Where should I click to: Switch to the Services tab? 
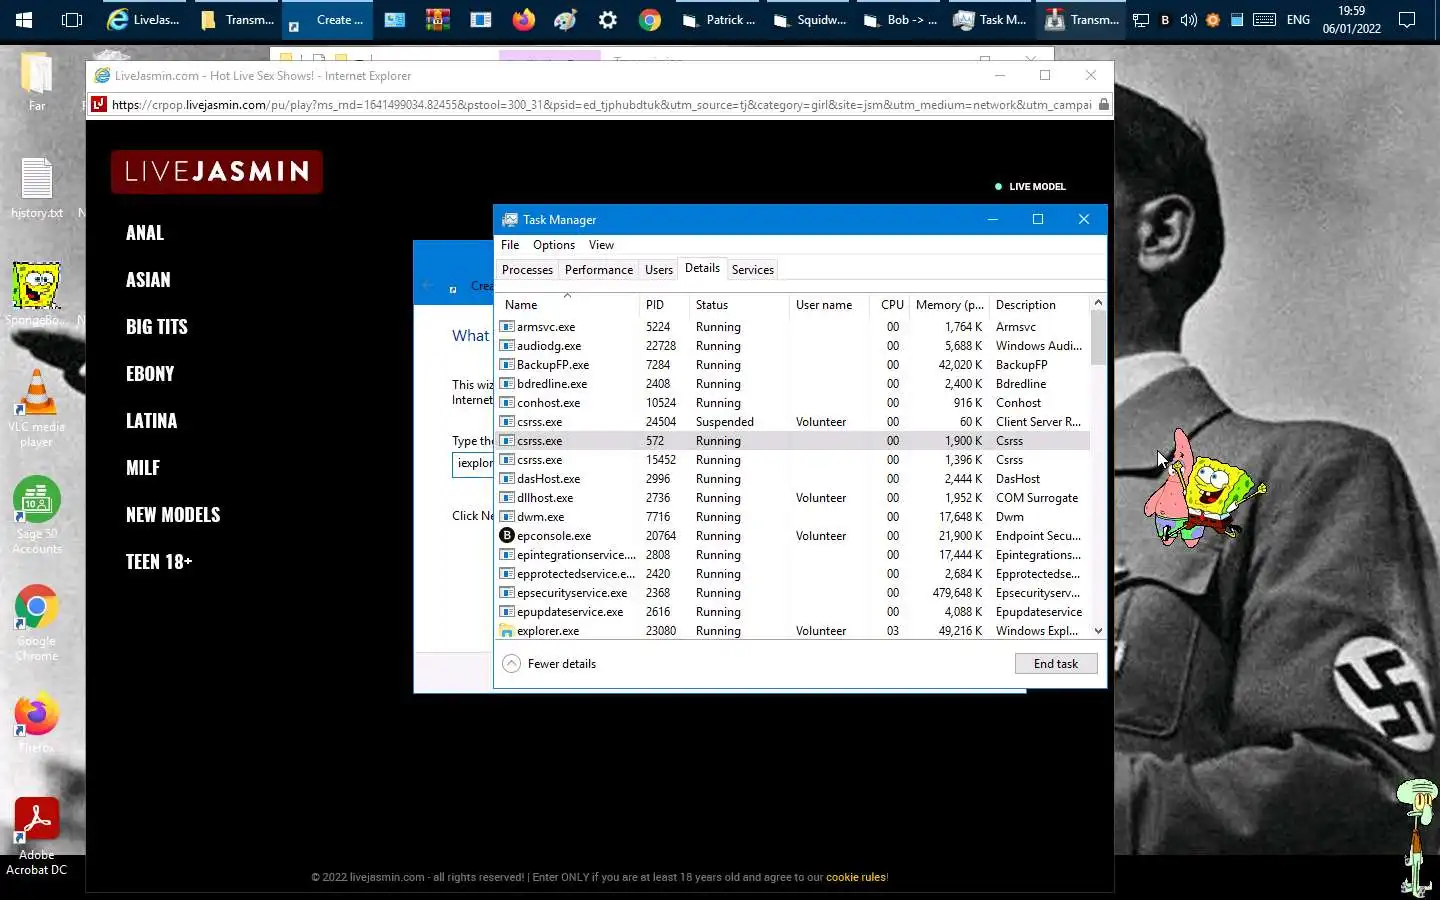[x=753, y=270]
